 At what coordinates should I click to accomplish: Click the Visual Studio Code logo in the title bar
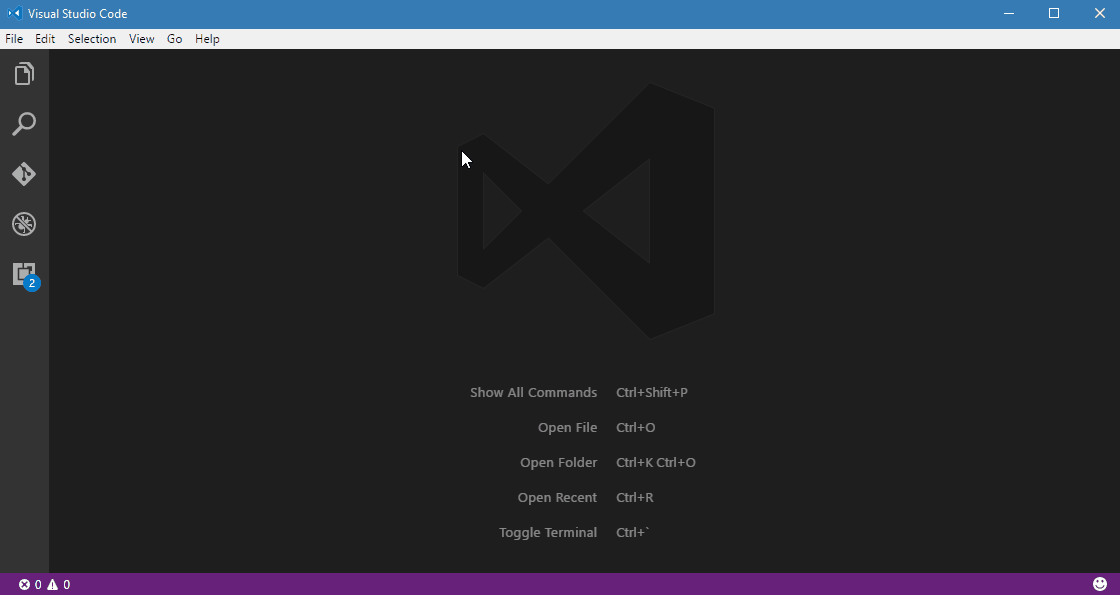[x=15, y=13]
